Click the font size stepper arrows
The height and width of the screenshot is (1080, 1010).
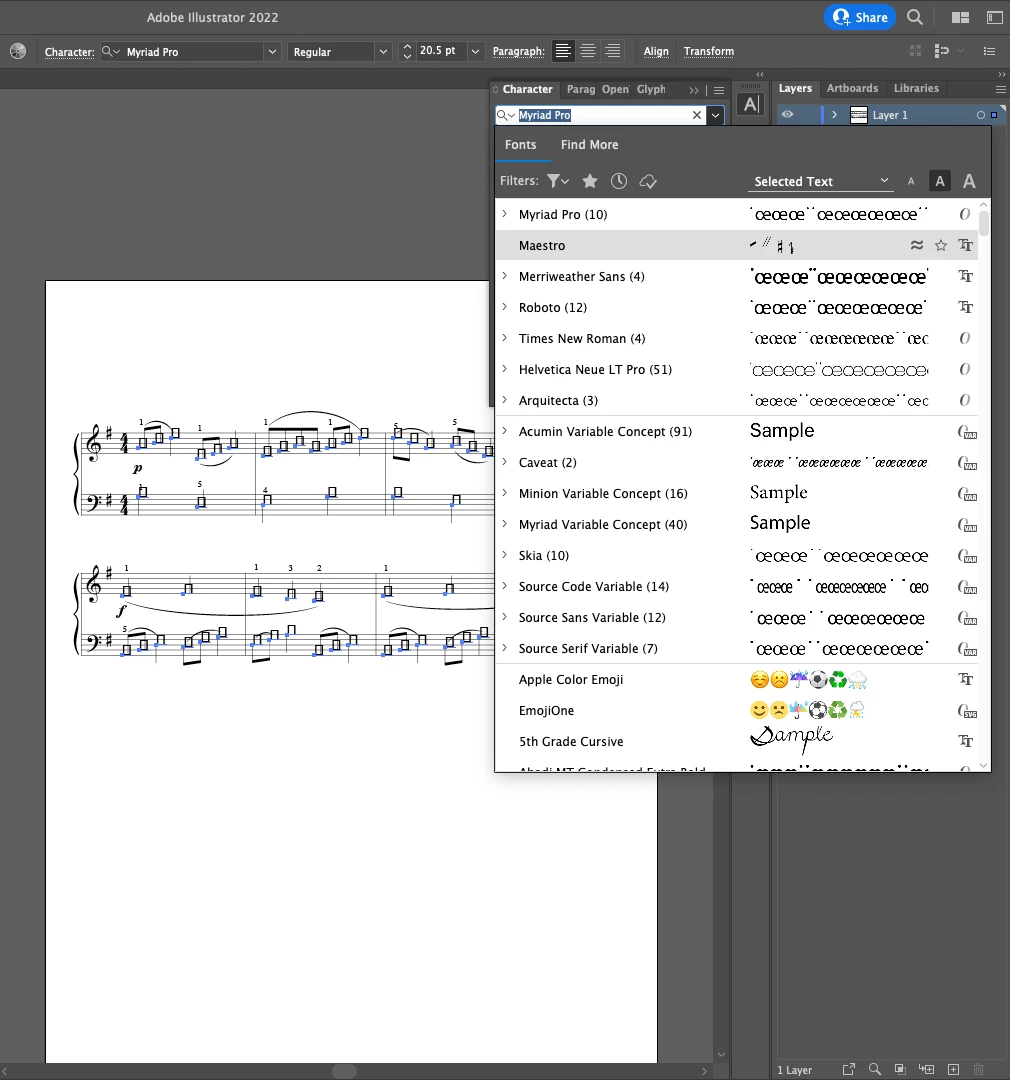tap(407, 52)
